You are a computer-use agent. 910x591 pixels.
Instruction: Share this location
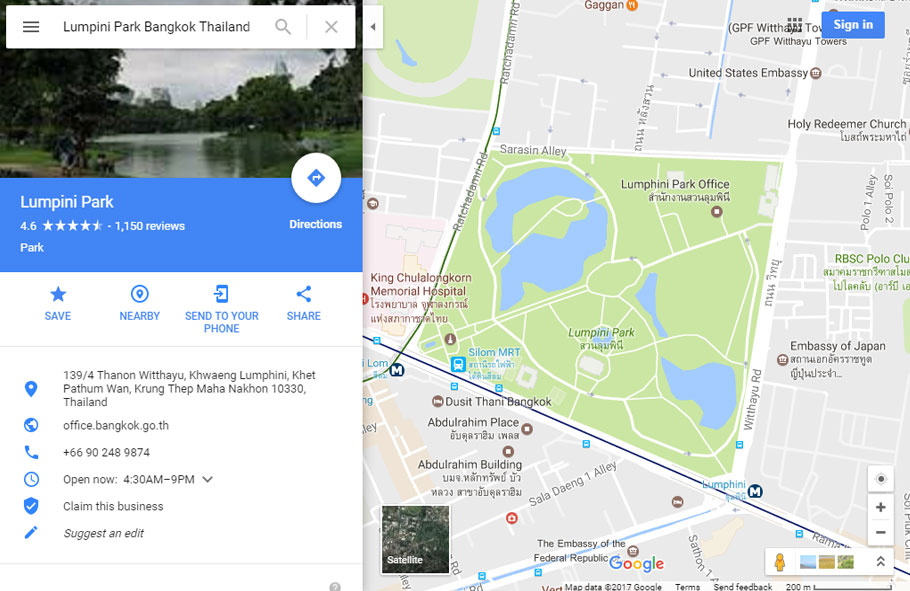click(x=304, y=303)
